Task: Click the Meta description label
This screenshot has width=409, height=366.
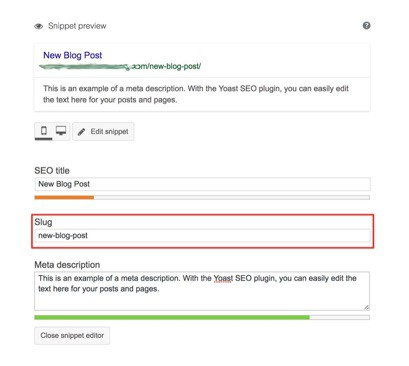Action: [x=67, y=265]
